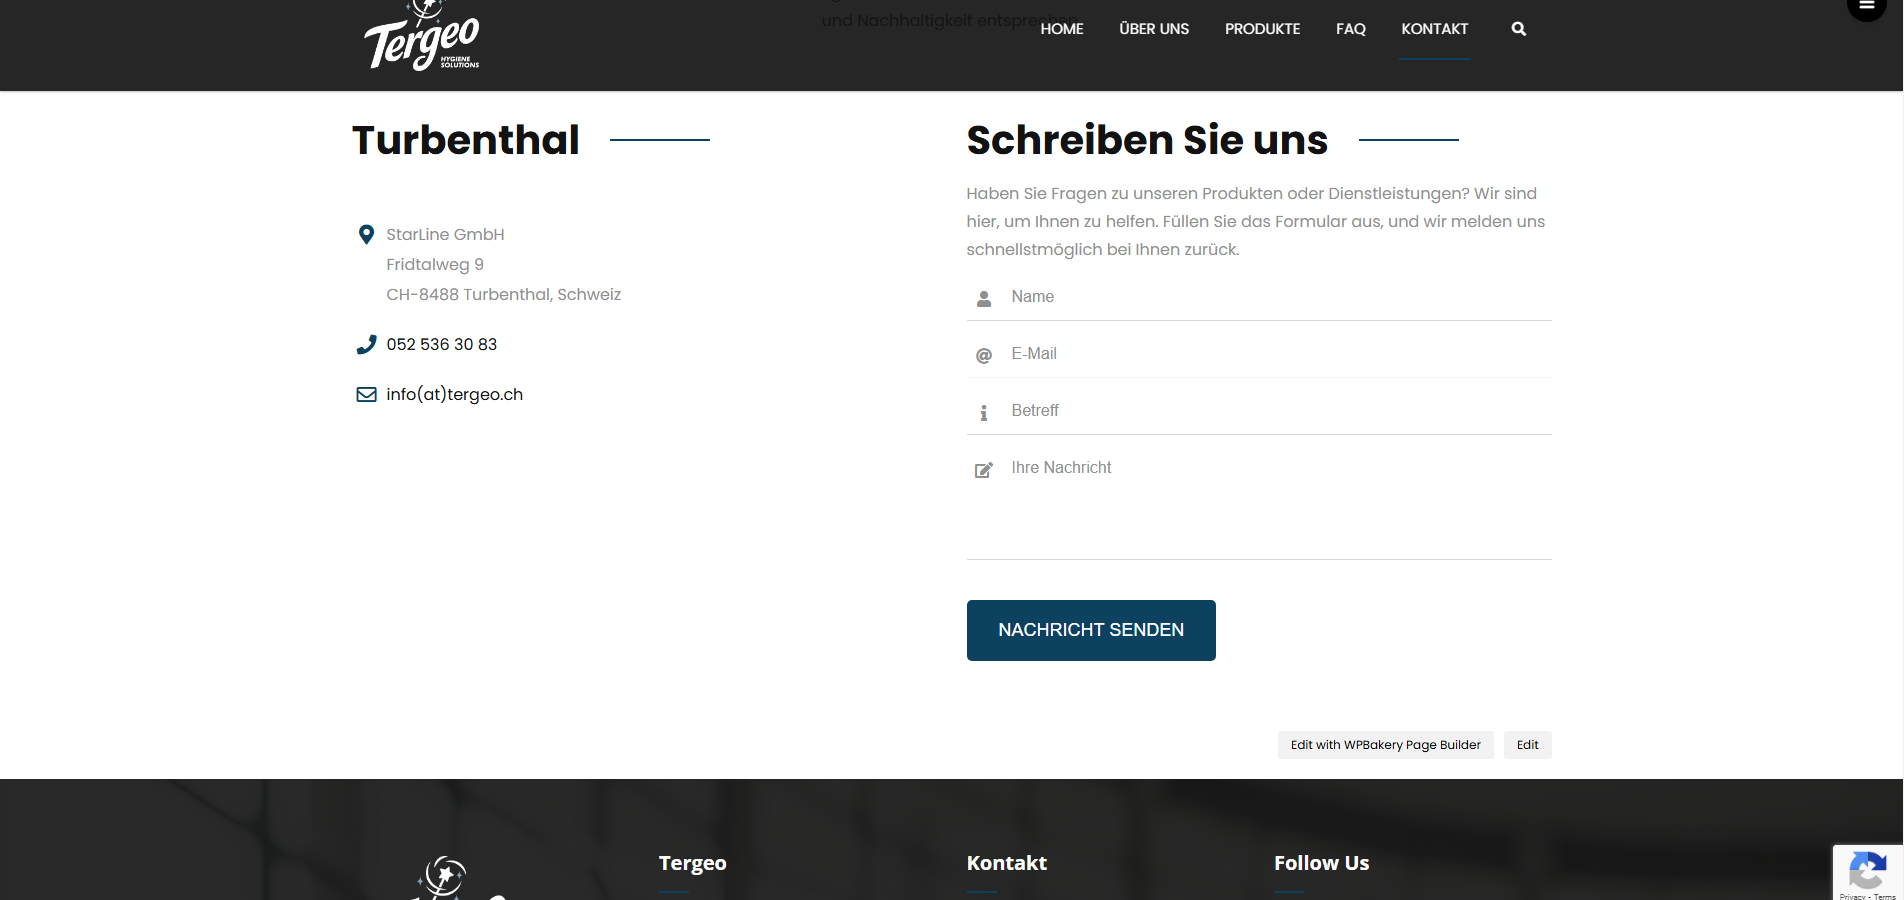Select KONTAKT menu item
This screenshot has height=900, width=1904.
1434,29
